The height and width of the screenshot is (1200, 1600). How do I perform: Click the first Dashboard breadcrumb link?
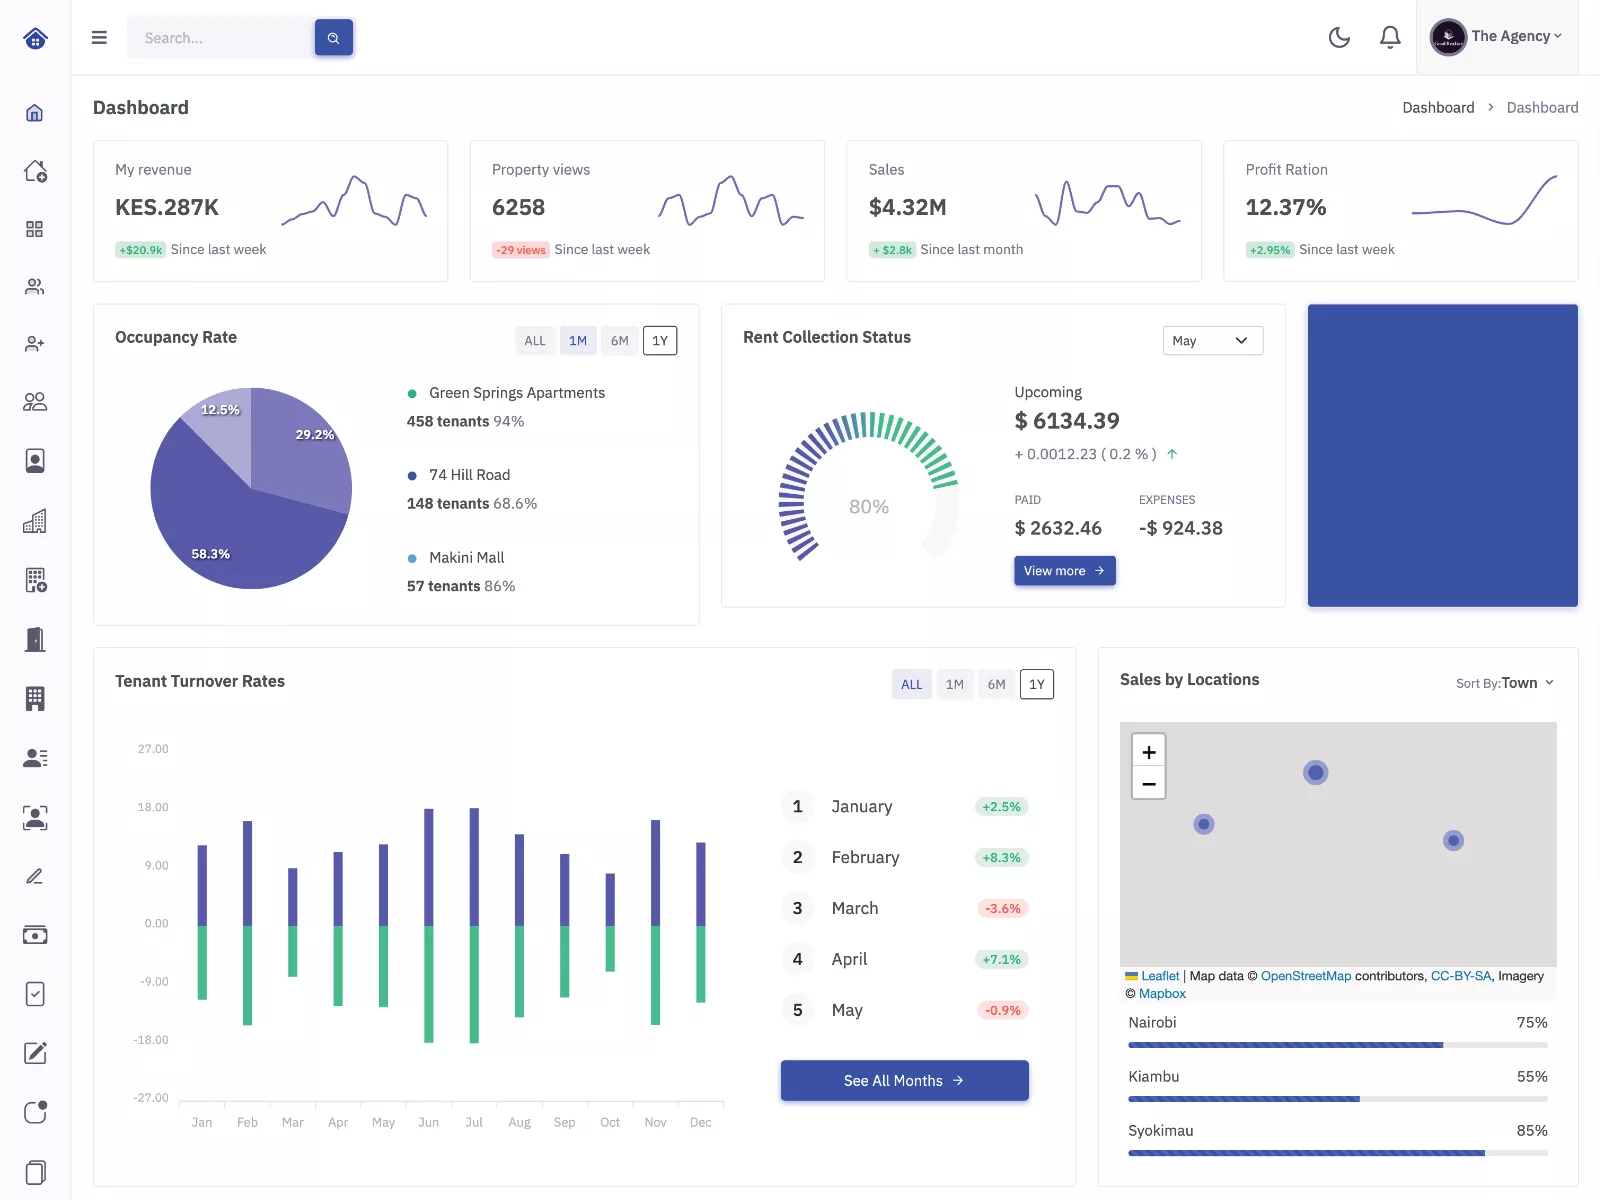coord(1438,108)
